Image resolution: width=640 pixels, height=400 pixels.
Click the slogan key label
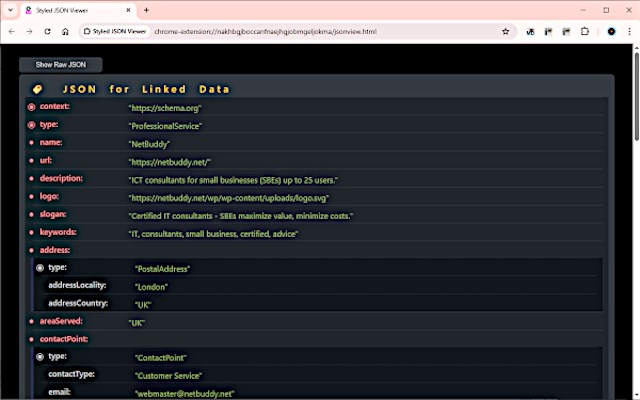coord(53,214)
